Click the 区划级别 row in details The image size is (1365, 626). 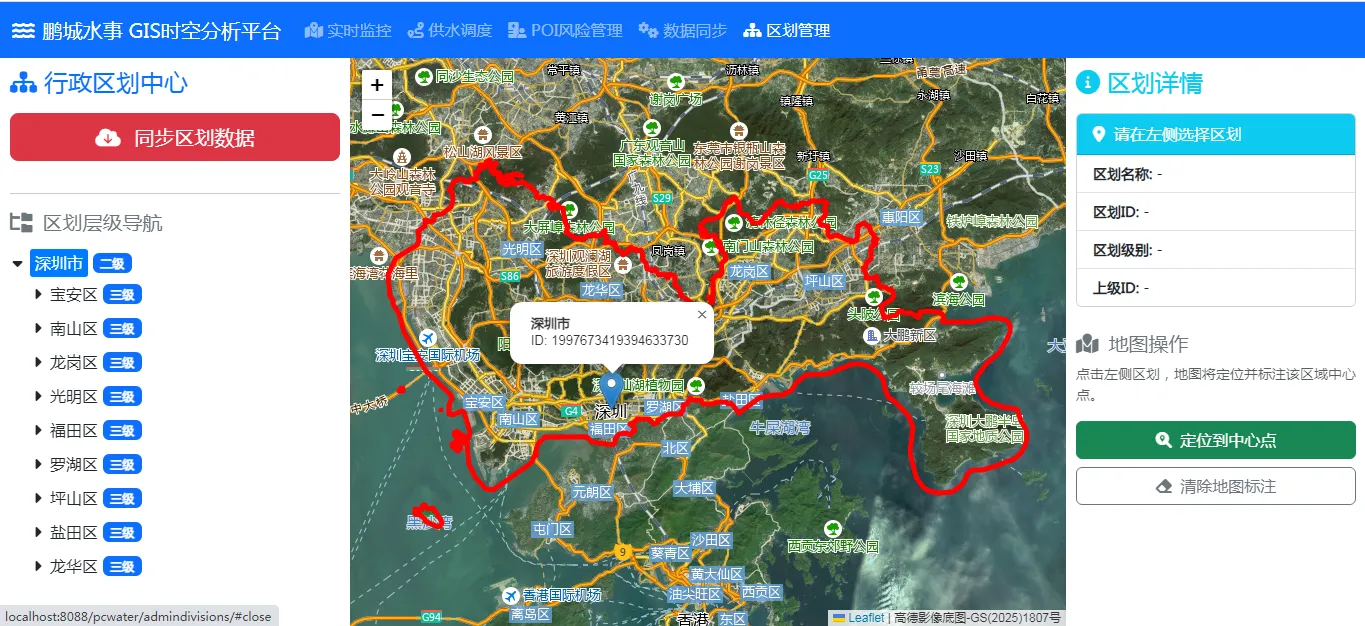point(1215,250)
